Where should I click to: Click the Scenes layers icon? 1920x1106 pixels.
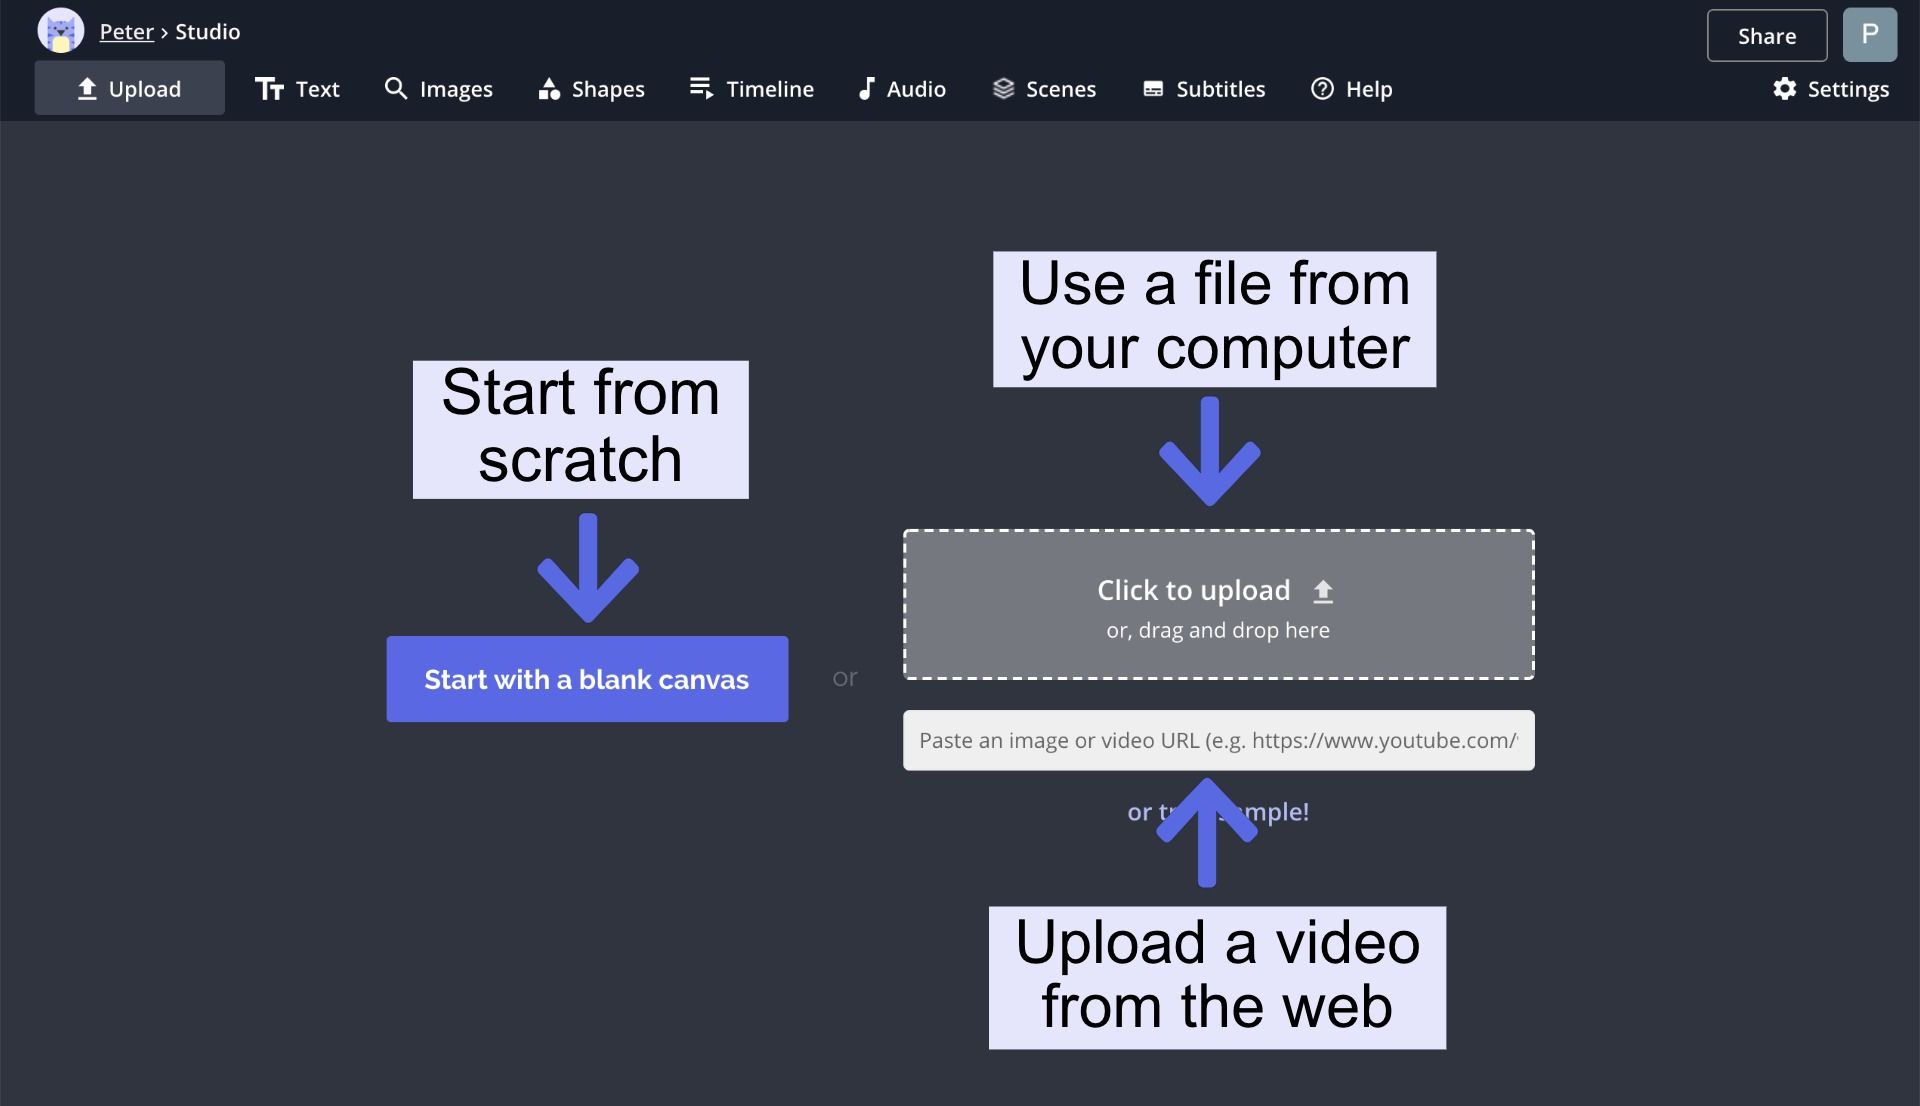pyautogui.click(x=1003, y=89)
